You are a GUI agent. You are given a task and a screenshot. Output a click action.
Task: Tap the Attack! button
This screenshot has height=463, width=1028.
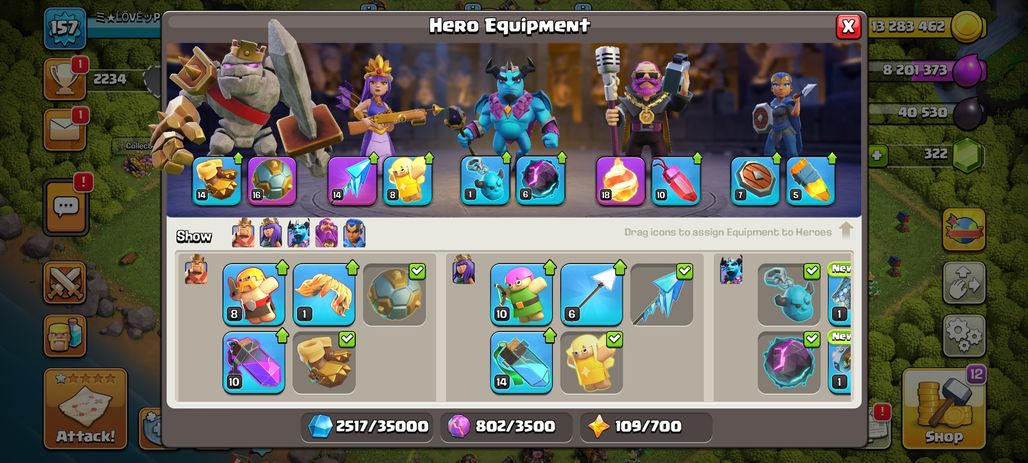tap(85, 409)
